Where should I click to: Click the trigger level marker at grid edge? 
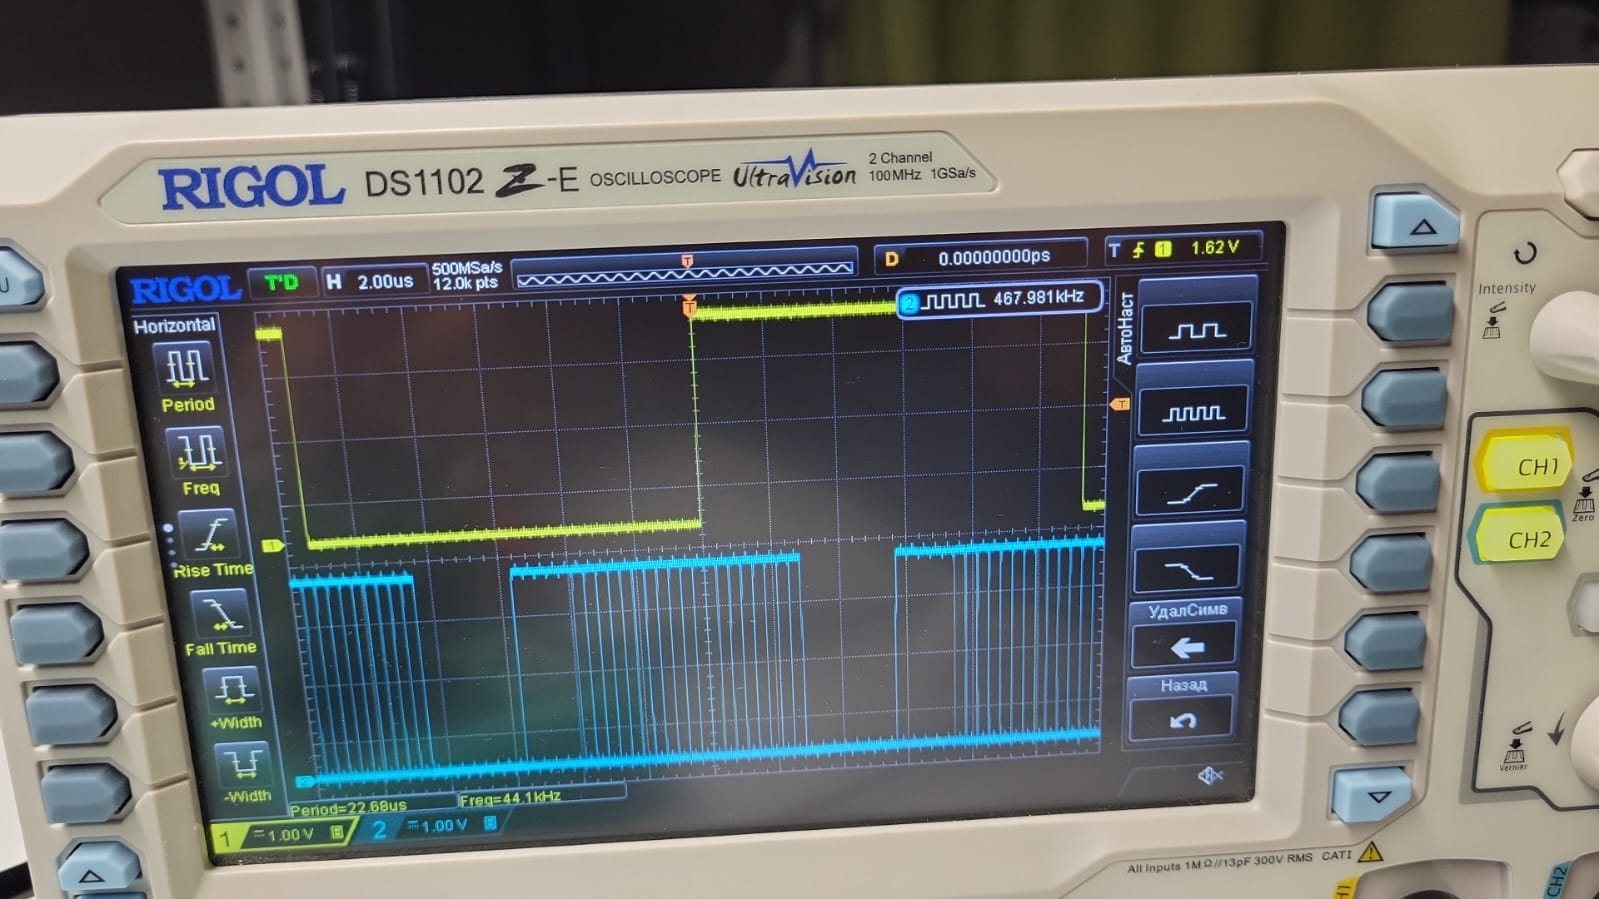pyautogui.click(x=1120, y=404)
